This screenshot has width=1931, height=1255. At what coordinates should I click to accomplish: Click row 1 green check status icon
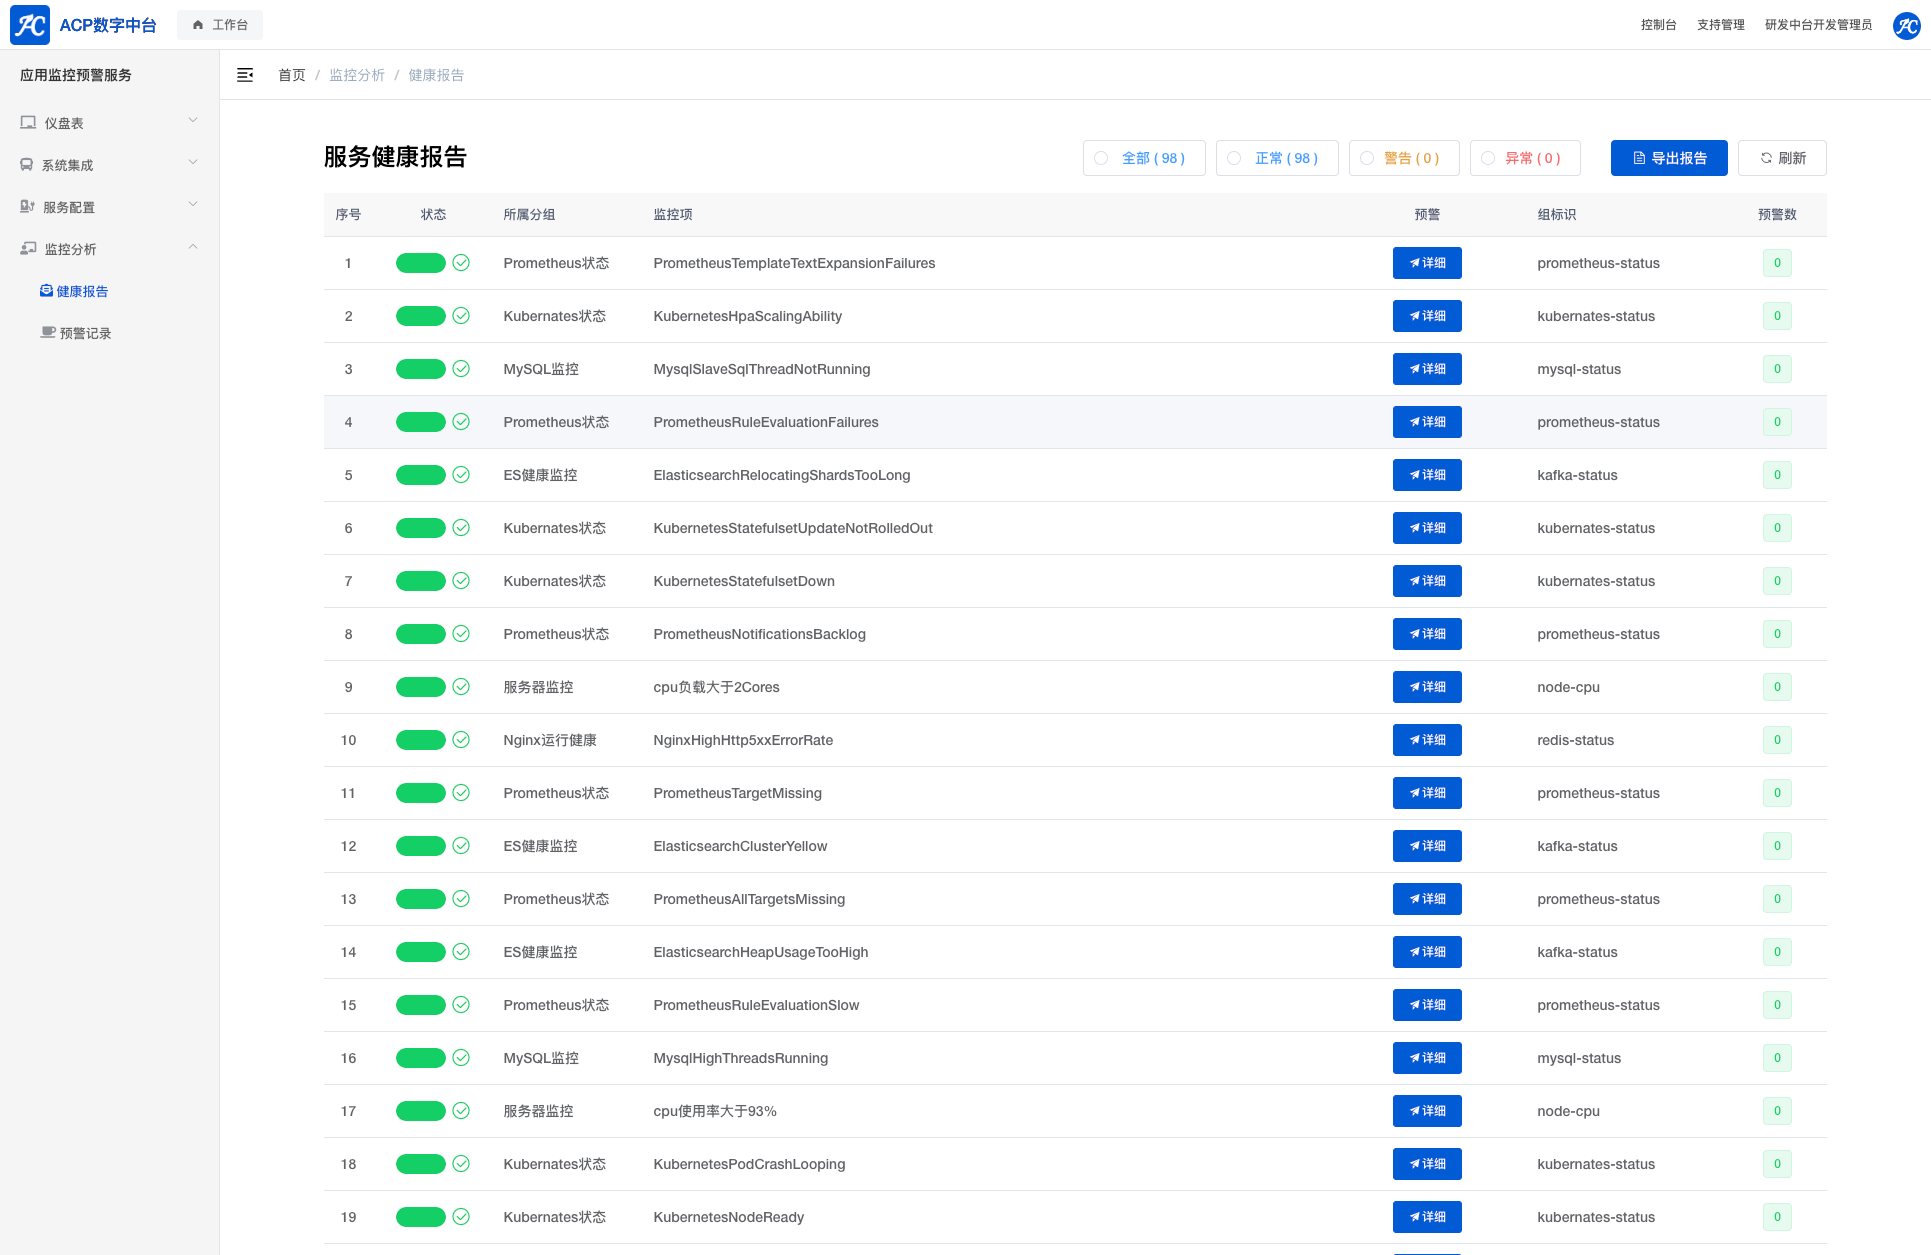[x=461, y=263]
